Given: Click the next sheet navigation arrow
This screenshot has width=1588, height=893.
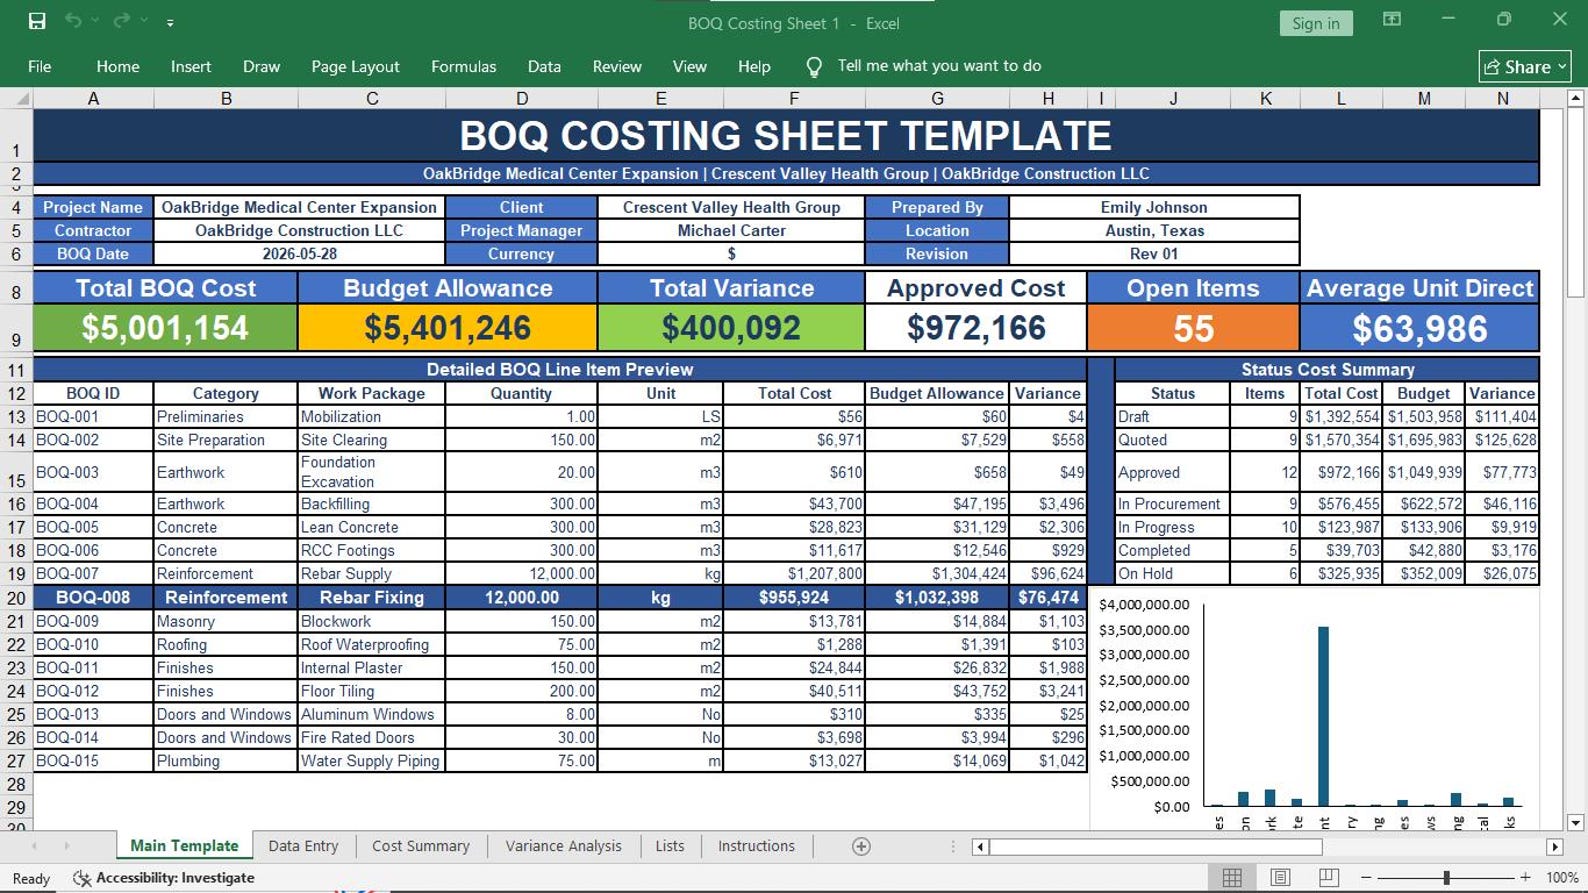Looking at the screenshot, I should coord(67,846).
